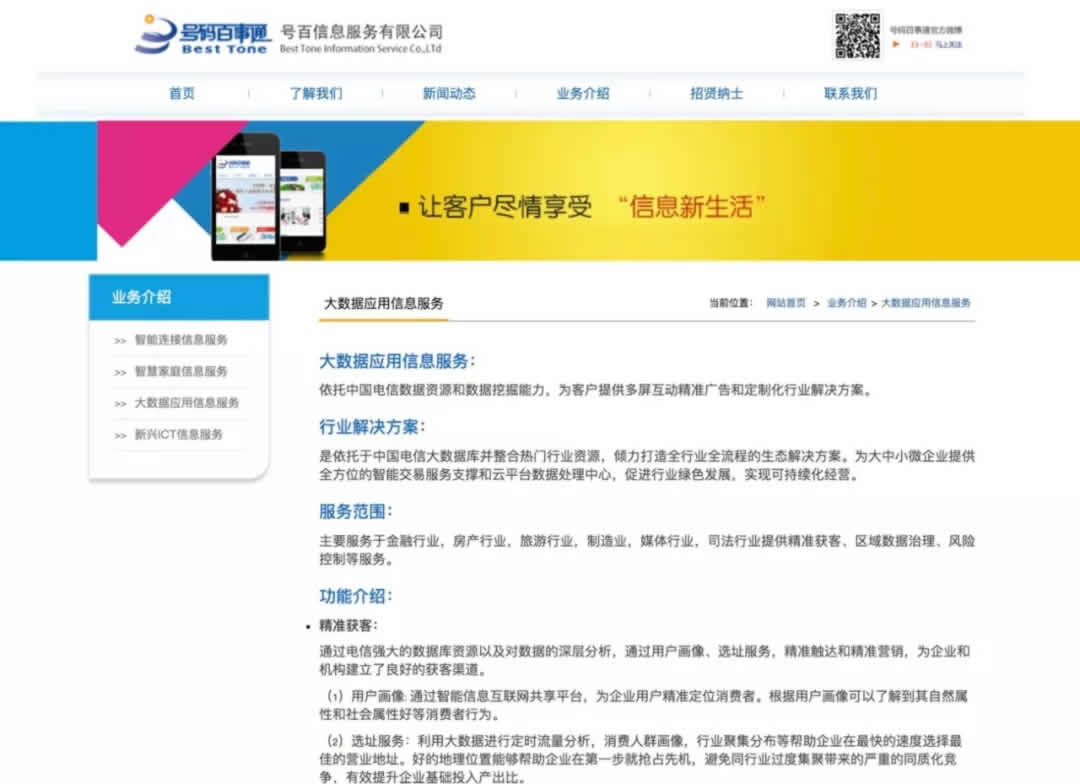Go to 网站首页 via the breadcrumb link
The image size is (1080, 784).
click(x=786, y=301)
